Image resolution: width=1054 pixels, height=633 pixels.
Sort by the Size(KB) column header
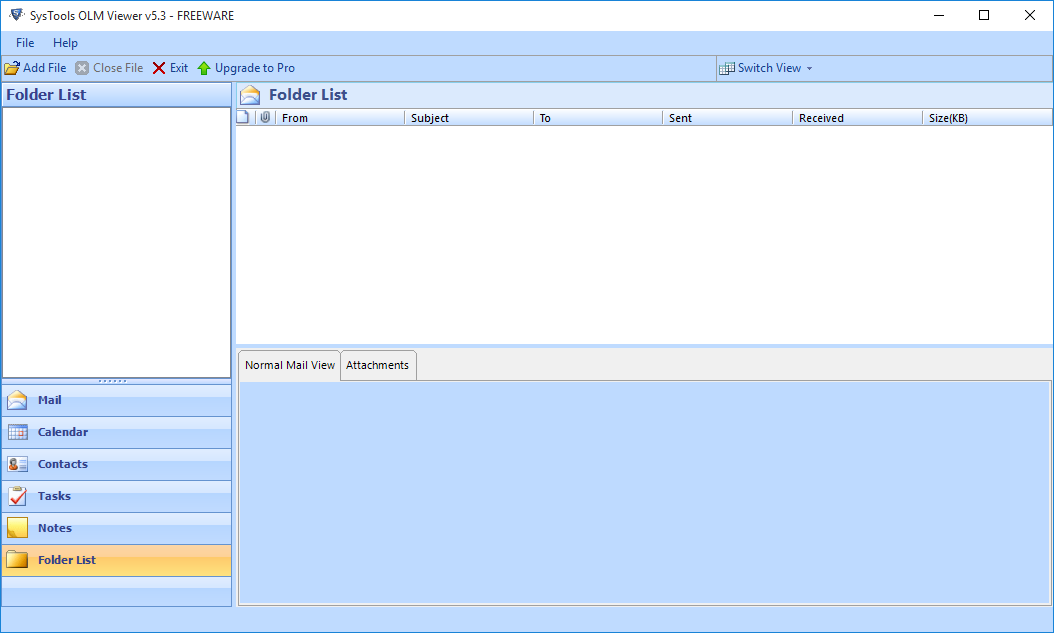tap(987, 118)
